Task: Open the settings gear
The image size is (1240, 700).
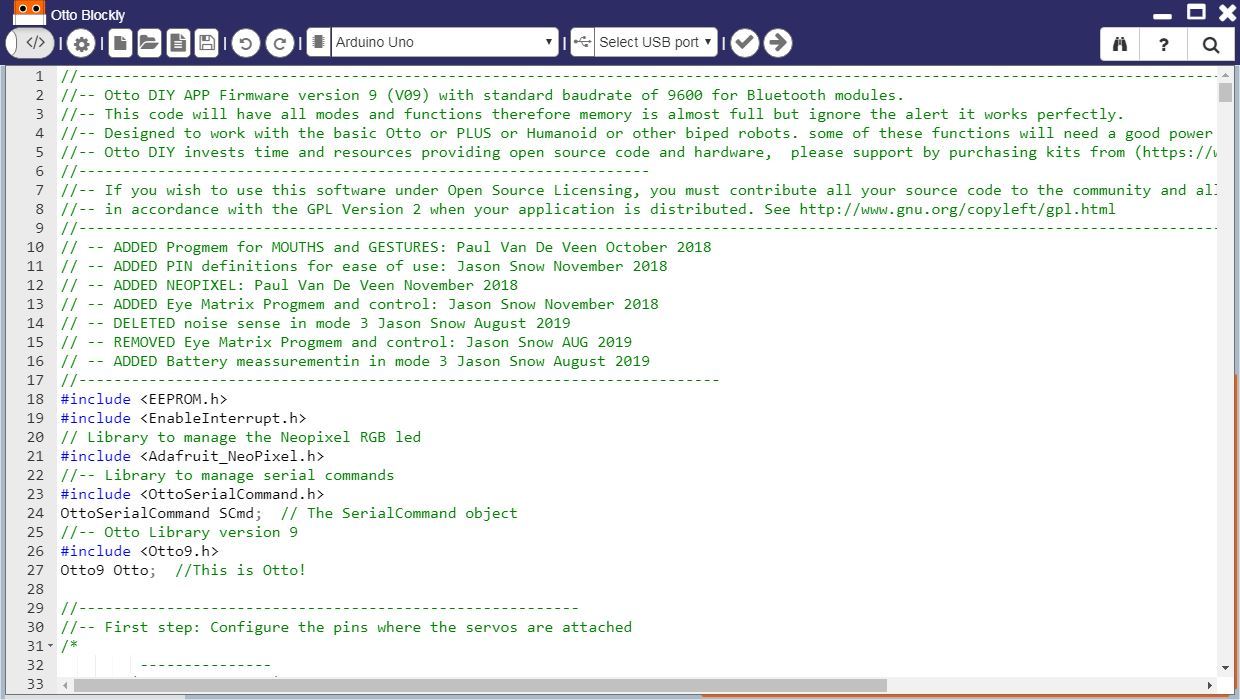Action: point(81,43)
